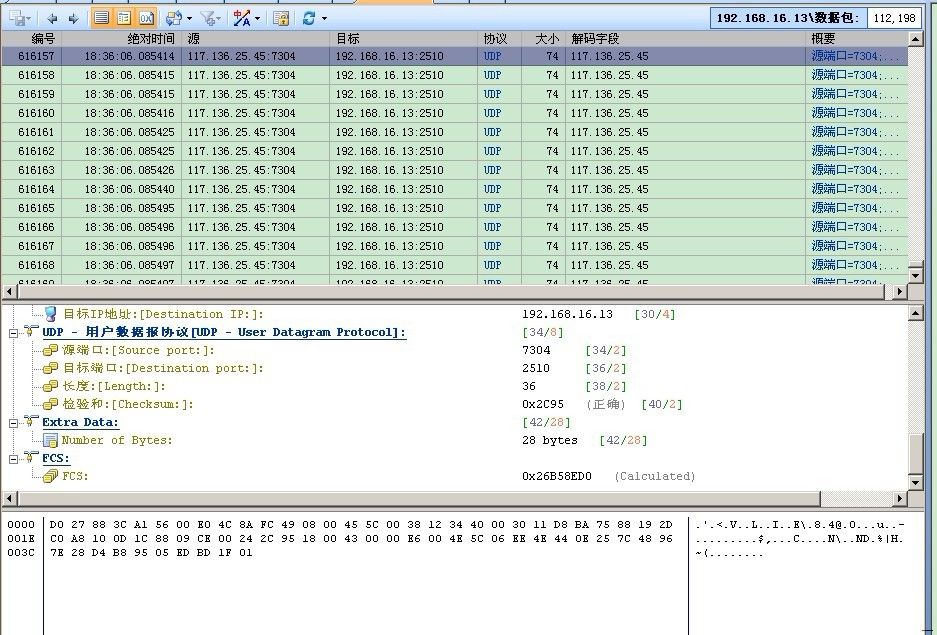Viewport: 937px width, 635px height.
Task: Go to next packet with right arrow
Action: [72, 18]
